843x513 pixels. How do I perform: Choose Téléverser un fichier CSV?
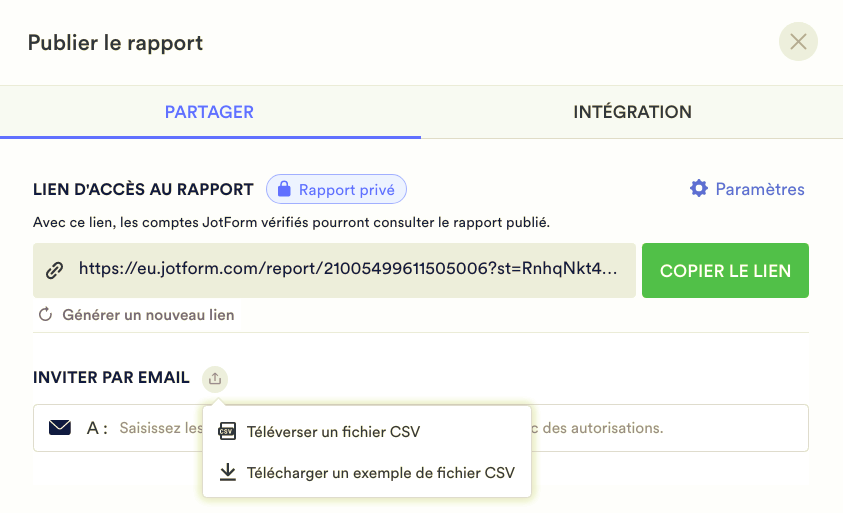[x=333, y=432]
